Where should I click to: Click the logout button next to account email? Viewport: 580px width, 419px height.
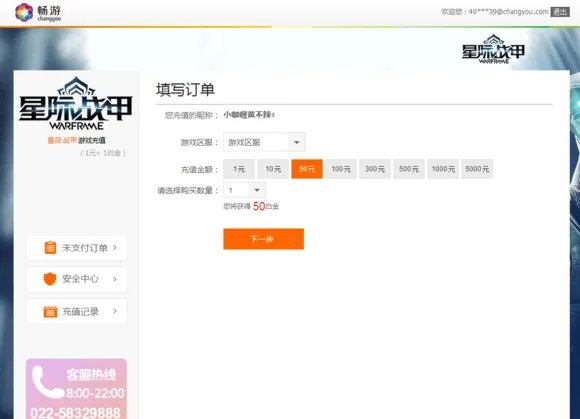pos(560,12)
